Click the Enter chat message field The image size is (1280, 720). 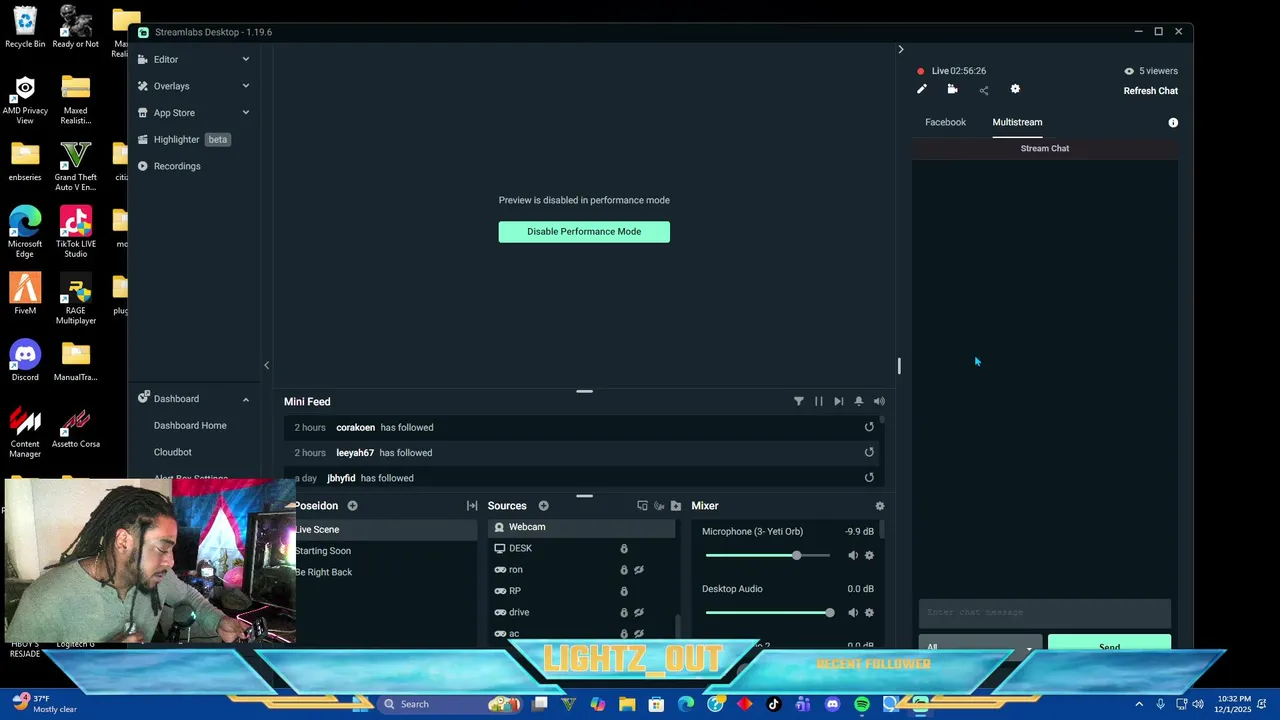1045,612
